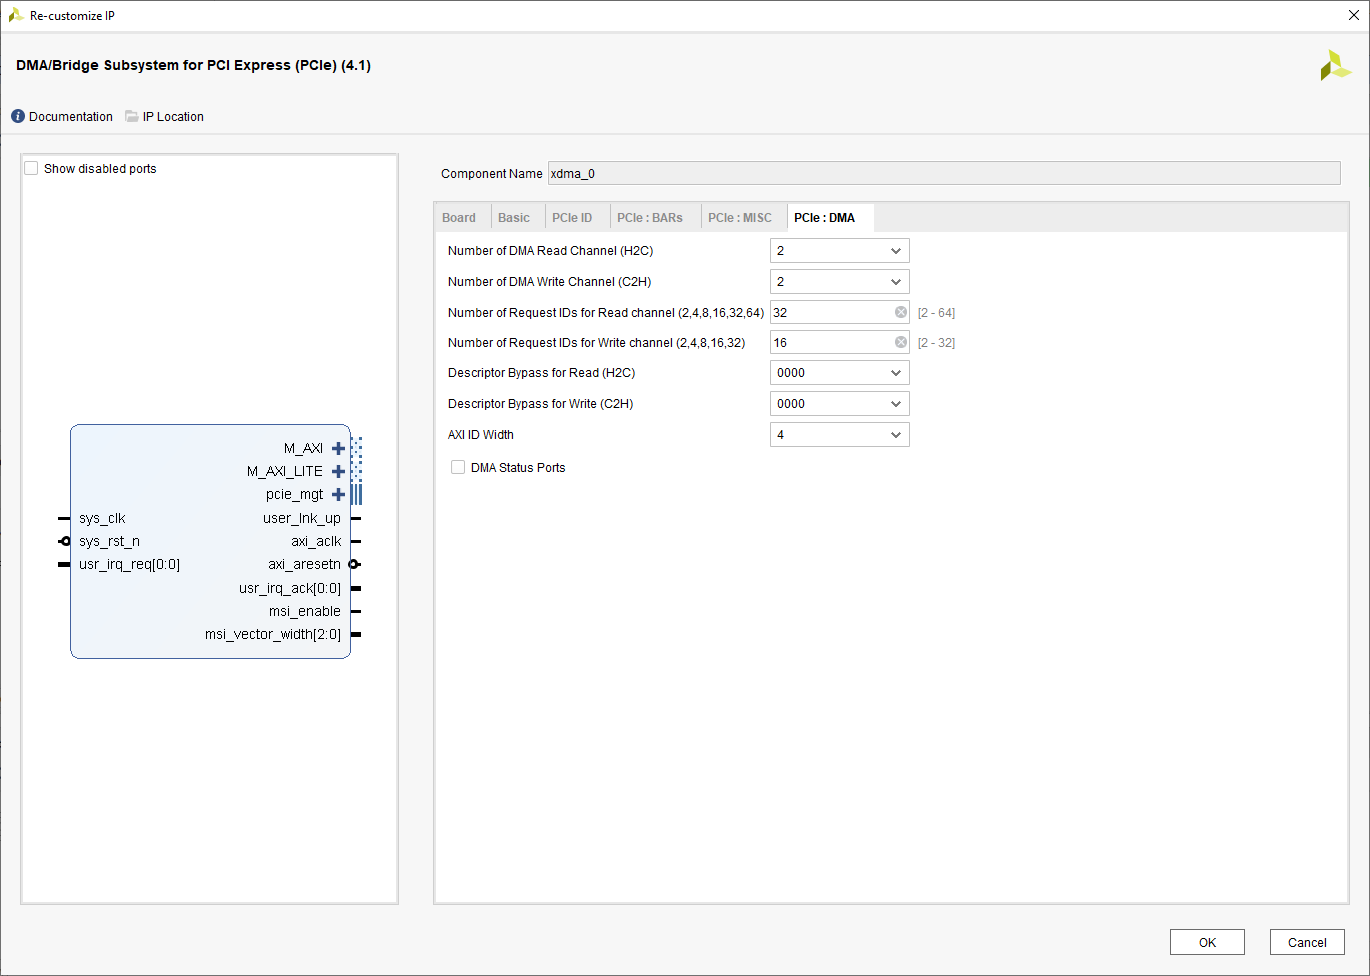Open Number of DMA Read Channel dropdown
Image resolution: width=1370 pixels, height=976 pixels.
click(x=839, y=251)
